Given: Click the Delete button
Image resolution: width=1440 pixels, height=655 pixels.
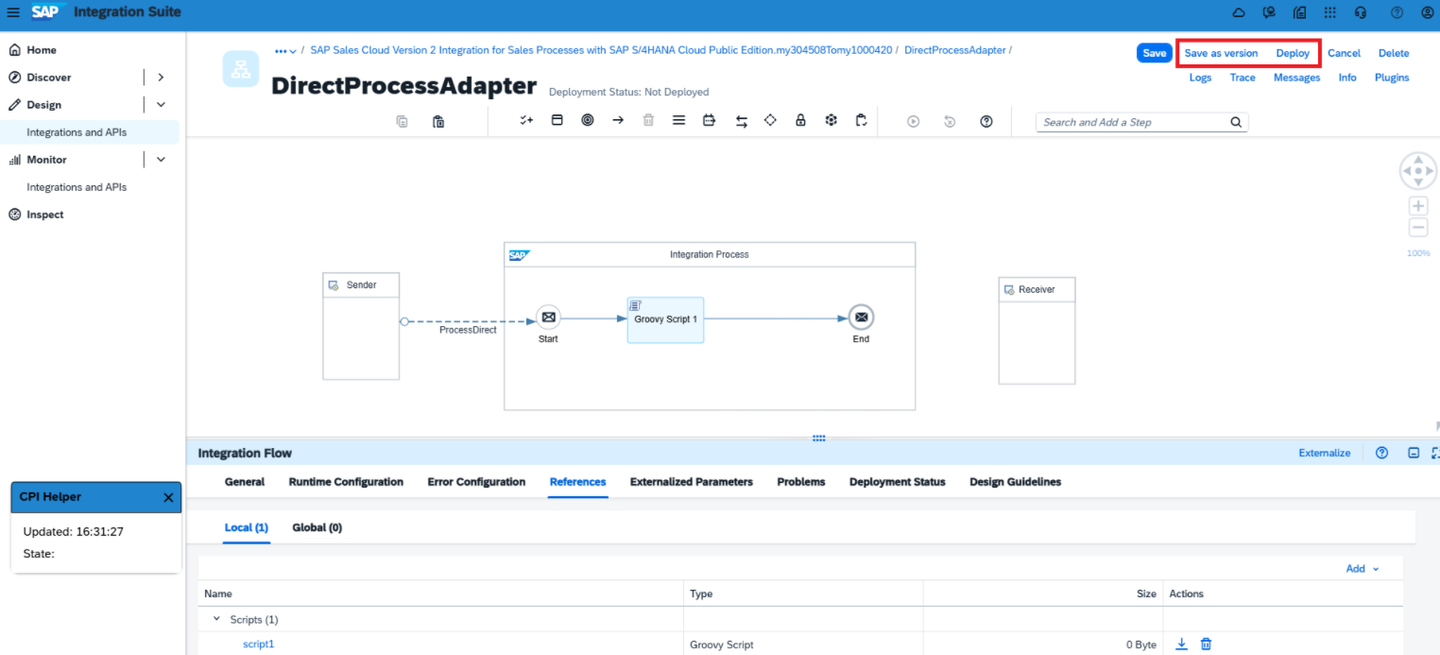Looking at the screenshot, I should pos(1394,53).
